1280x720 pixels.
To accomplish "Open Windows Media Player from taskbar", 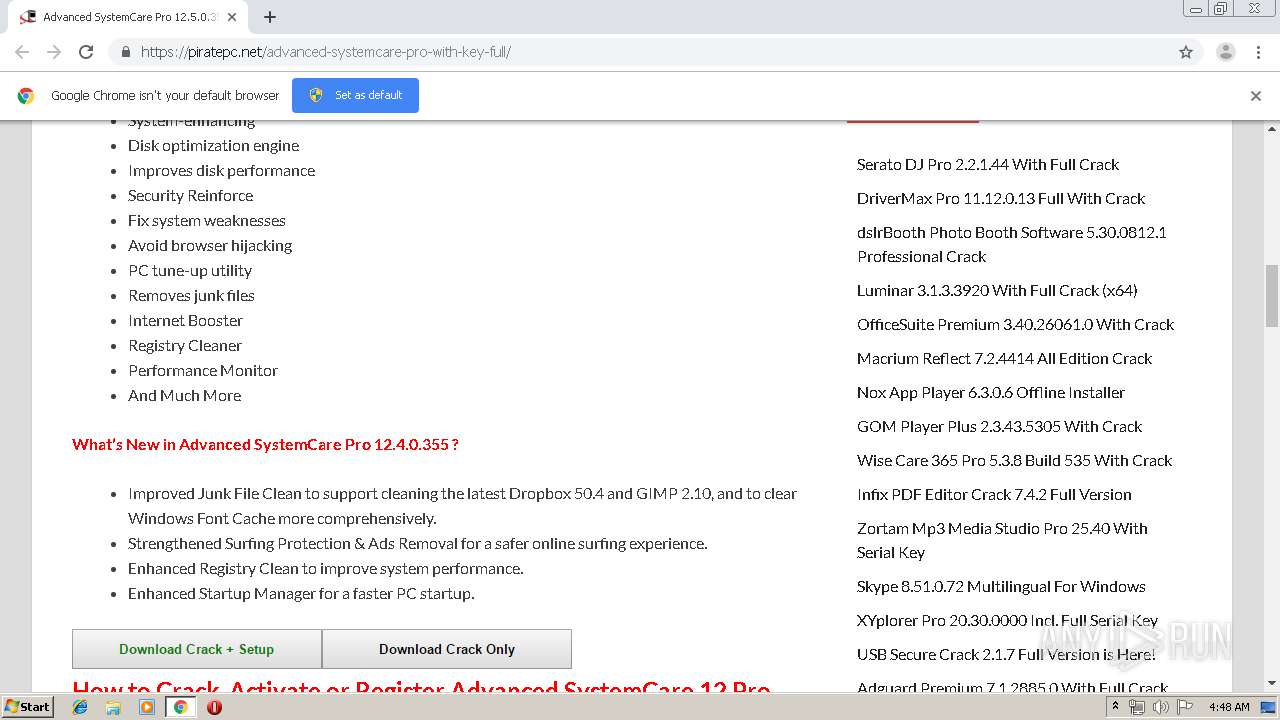I will tap(147, 707).
